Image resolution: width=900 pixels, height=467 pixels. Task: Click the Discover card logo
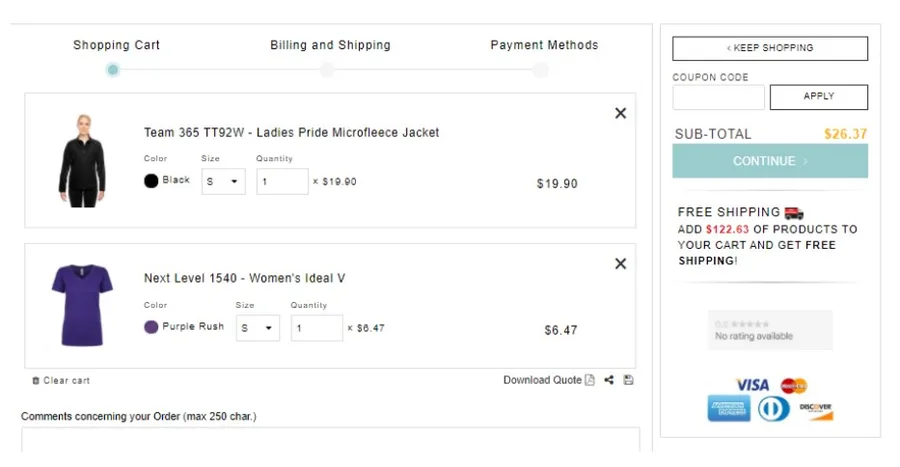816,409
